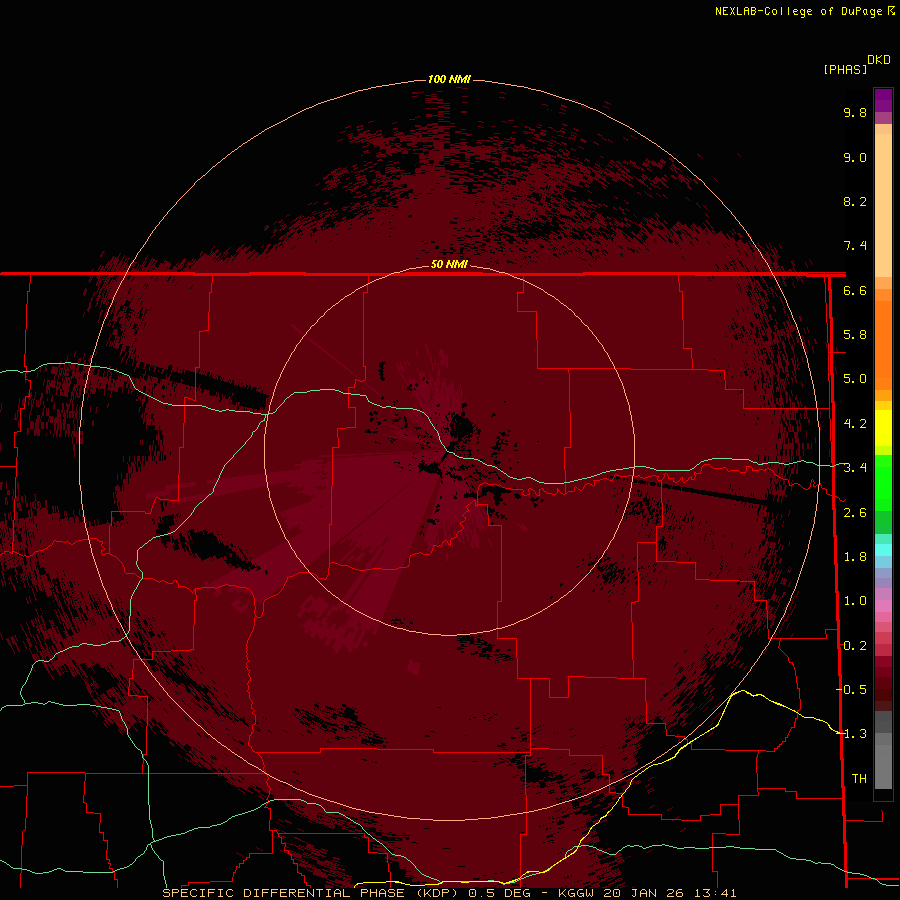Select the 0.2 legend value

[x=855, y=646]
